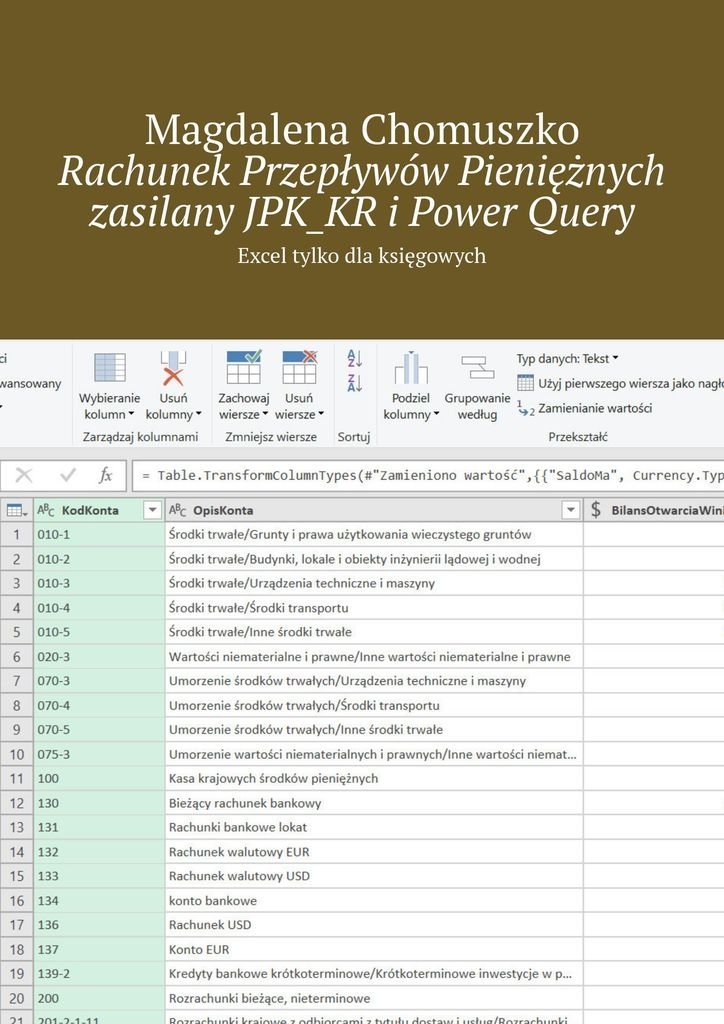The image size is (724, 1024).
Task: Click inside the formula bar text
Action: [430, 475]
